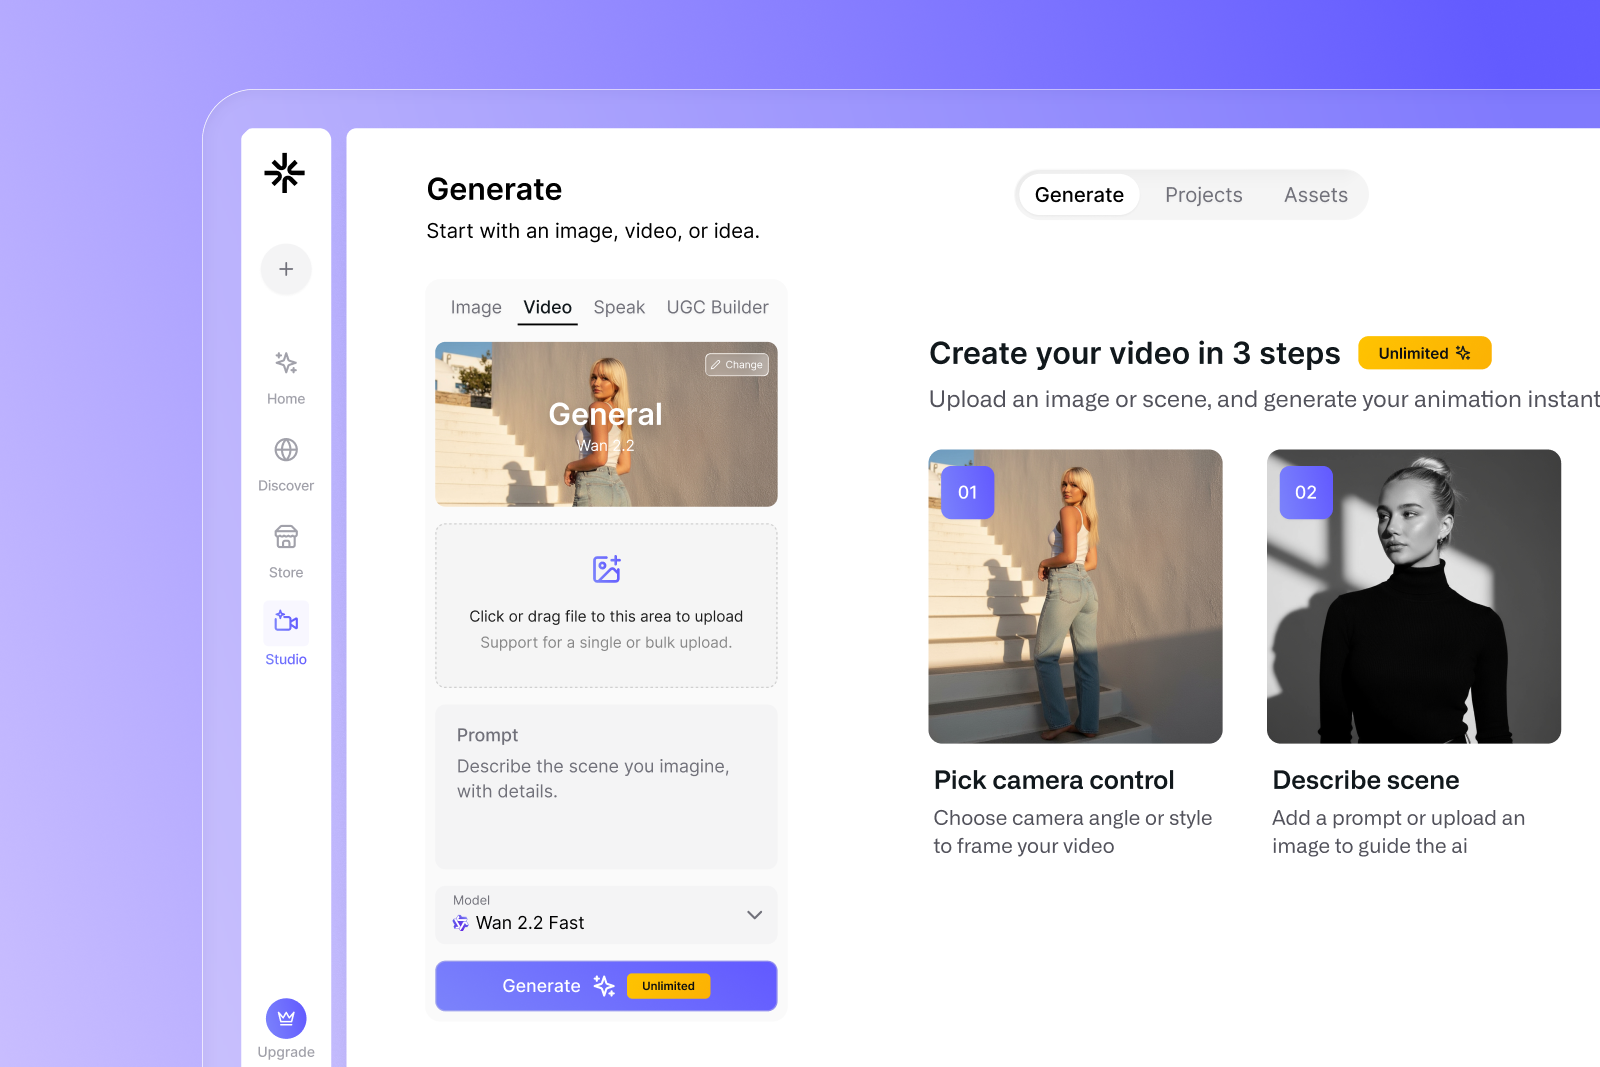Open the Pick camera control thumbnail
1600x1067 pixels.
1075,596
